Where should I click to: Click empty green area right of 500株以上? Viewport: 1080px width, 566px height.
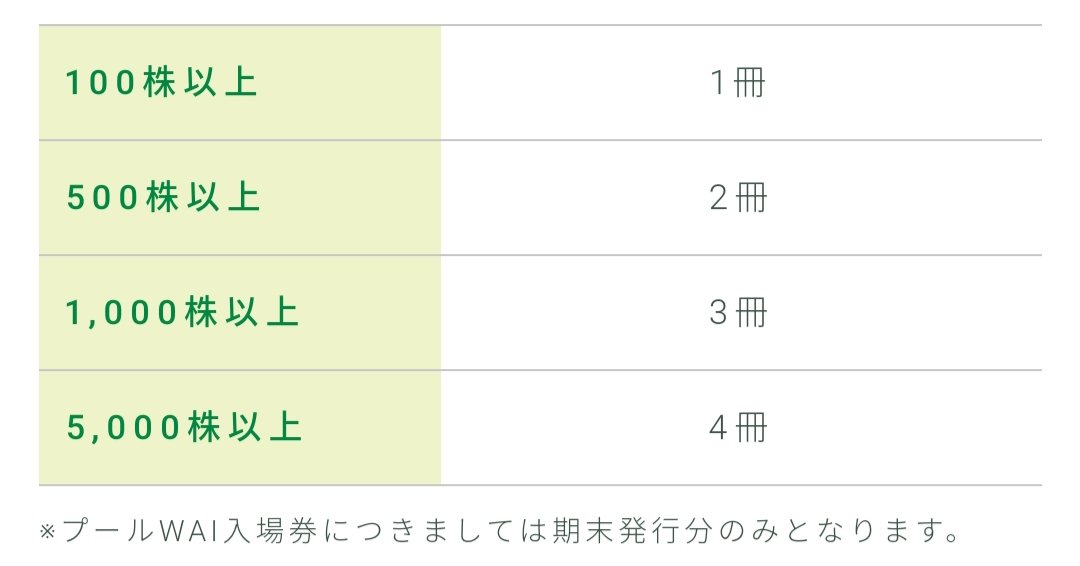pos(351,198)
